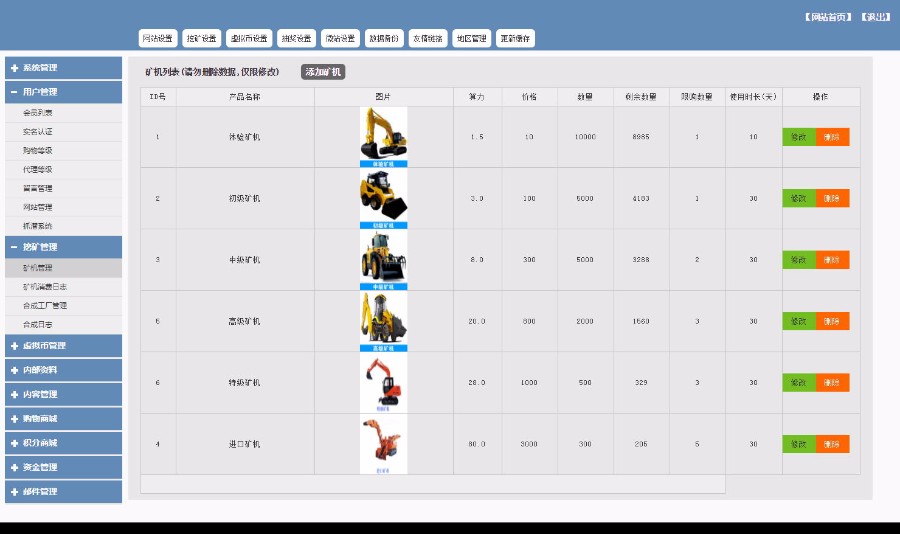900x534 pixels.
Task: Click the 中级矿机 wheel loader image
Action: [x=383, y=260]
